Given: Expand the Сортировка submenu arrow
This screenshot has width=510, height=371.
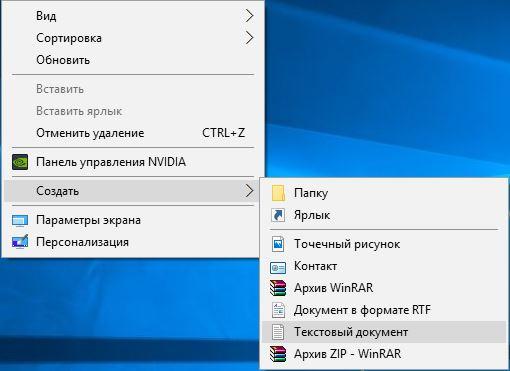Looking at the screenshot, I should [249, 38].
